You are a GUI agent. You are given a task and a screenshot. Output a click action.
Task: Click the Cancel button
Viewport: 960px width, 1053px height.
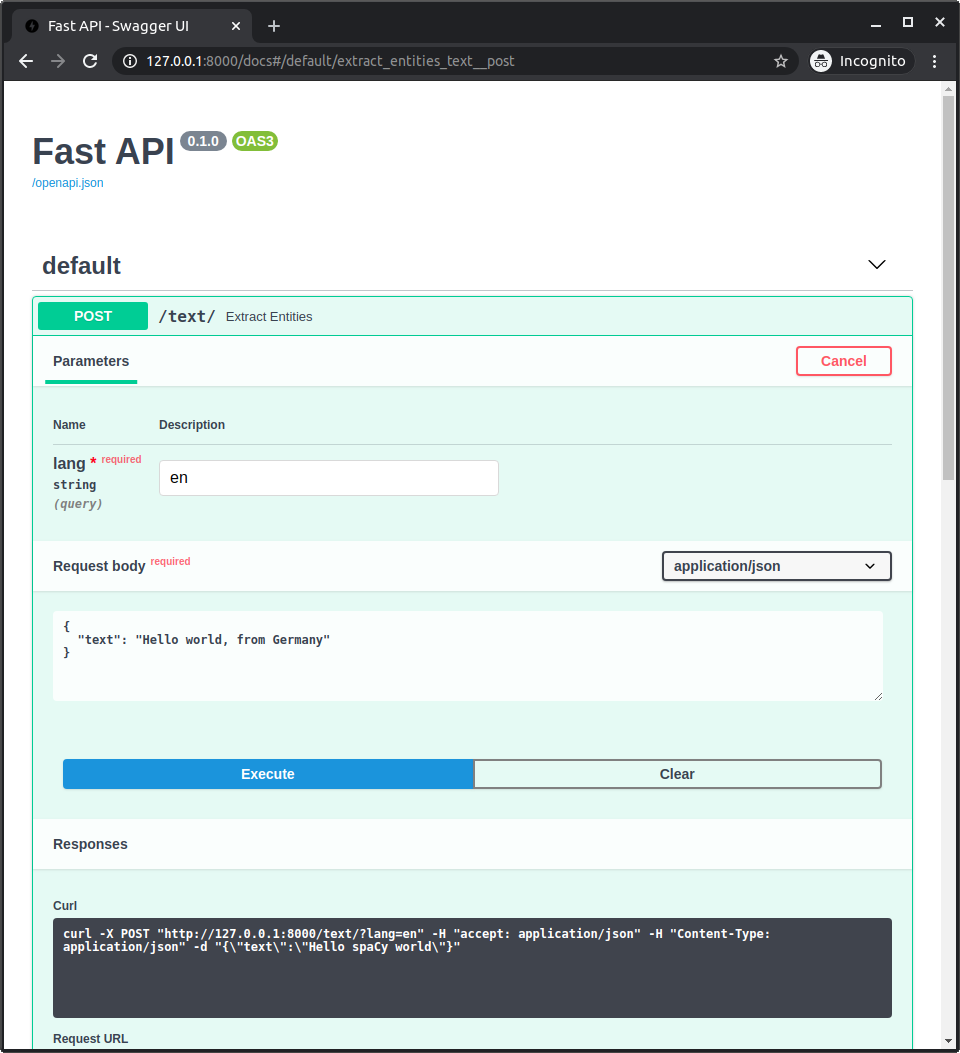coord(843,361)
